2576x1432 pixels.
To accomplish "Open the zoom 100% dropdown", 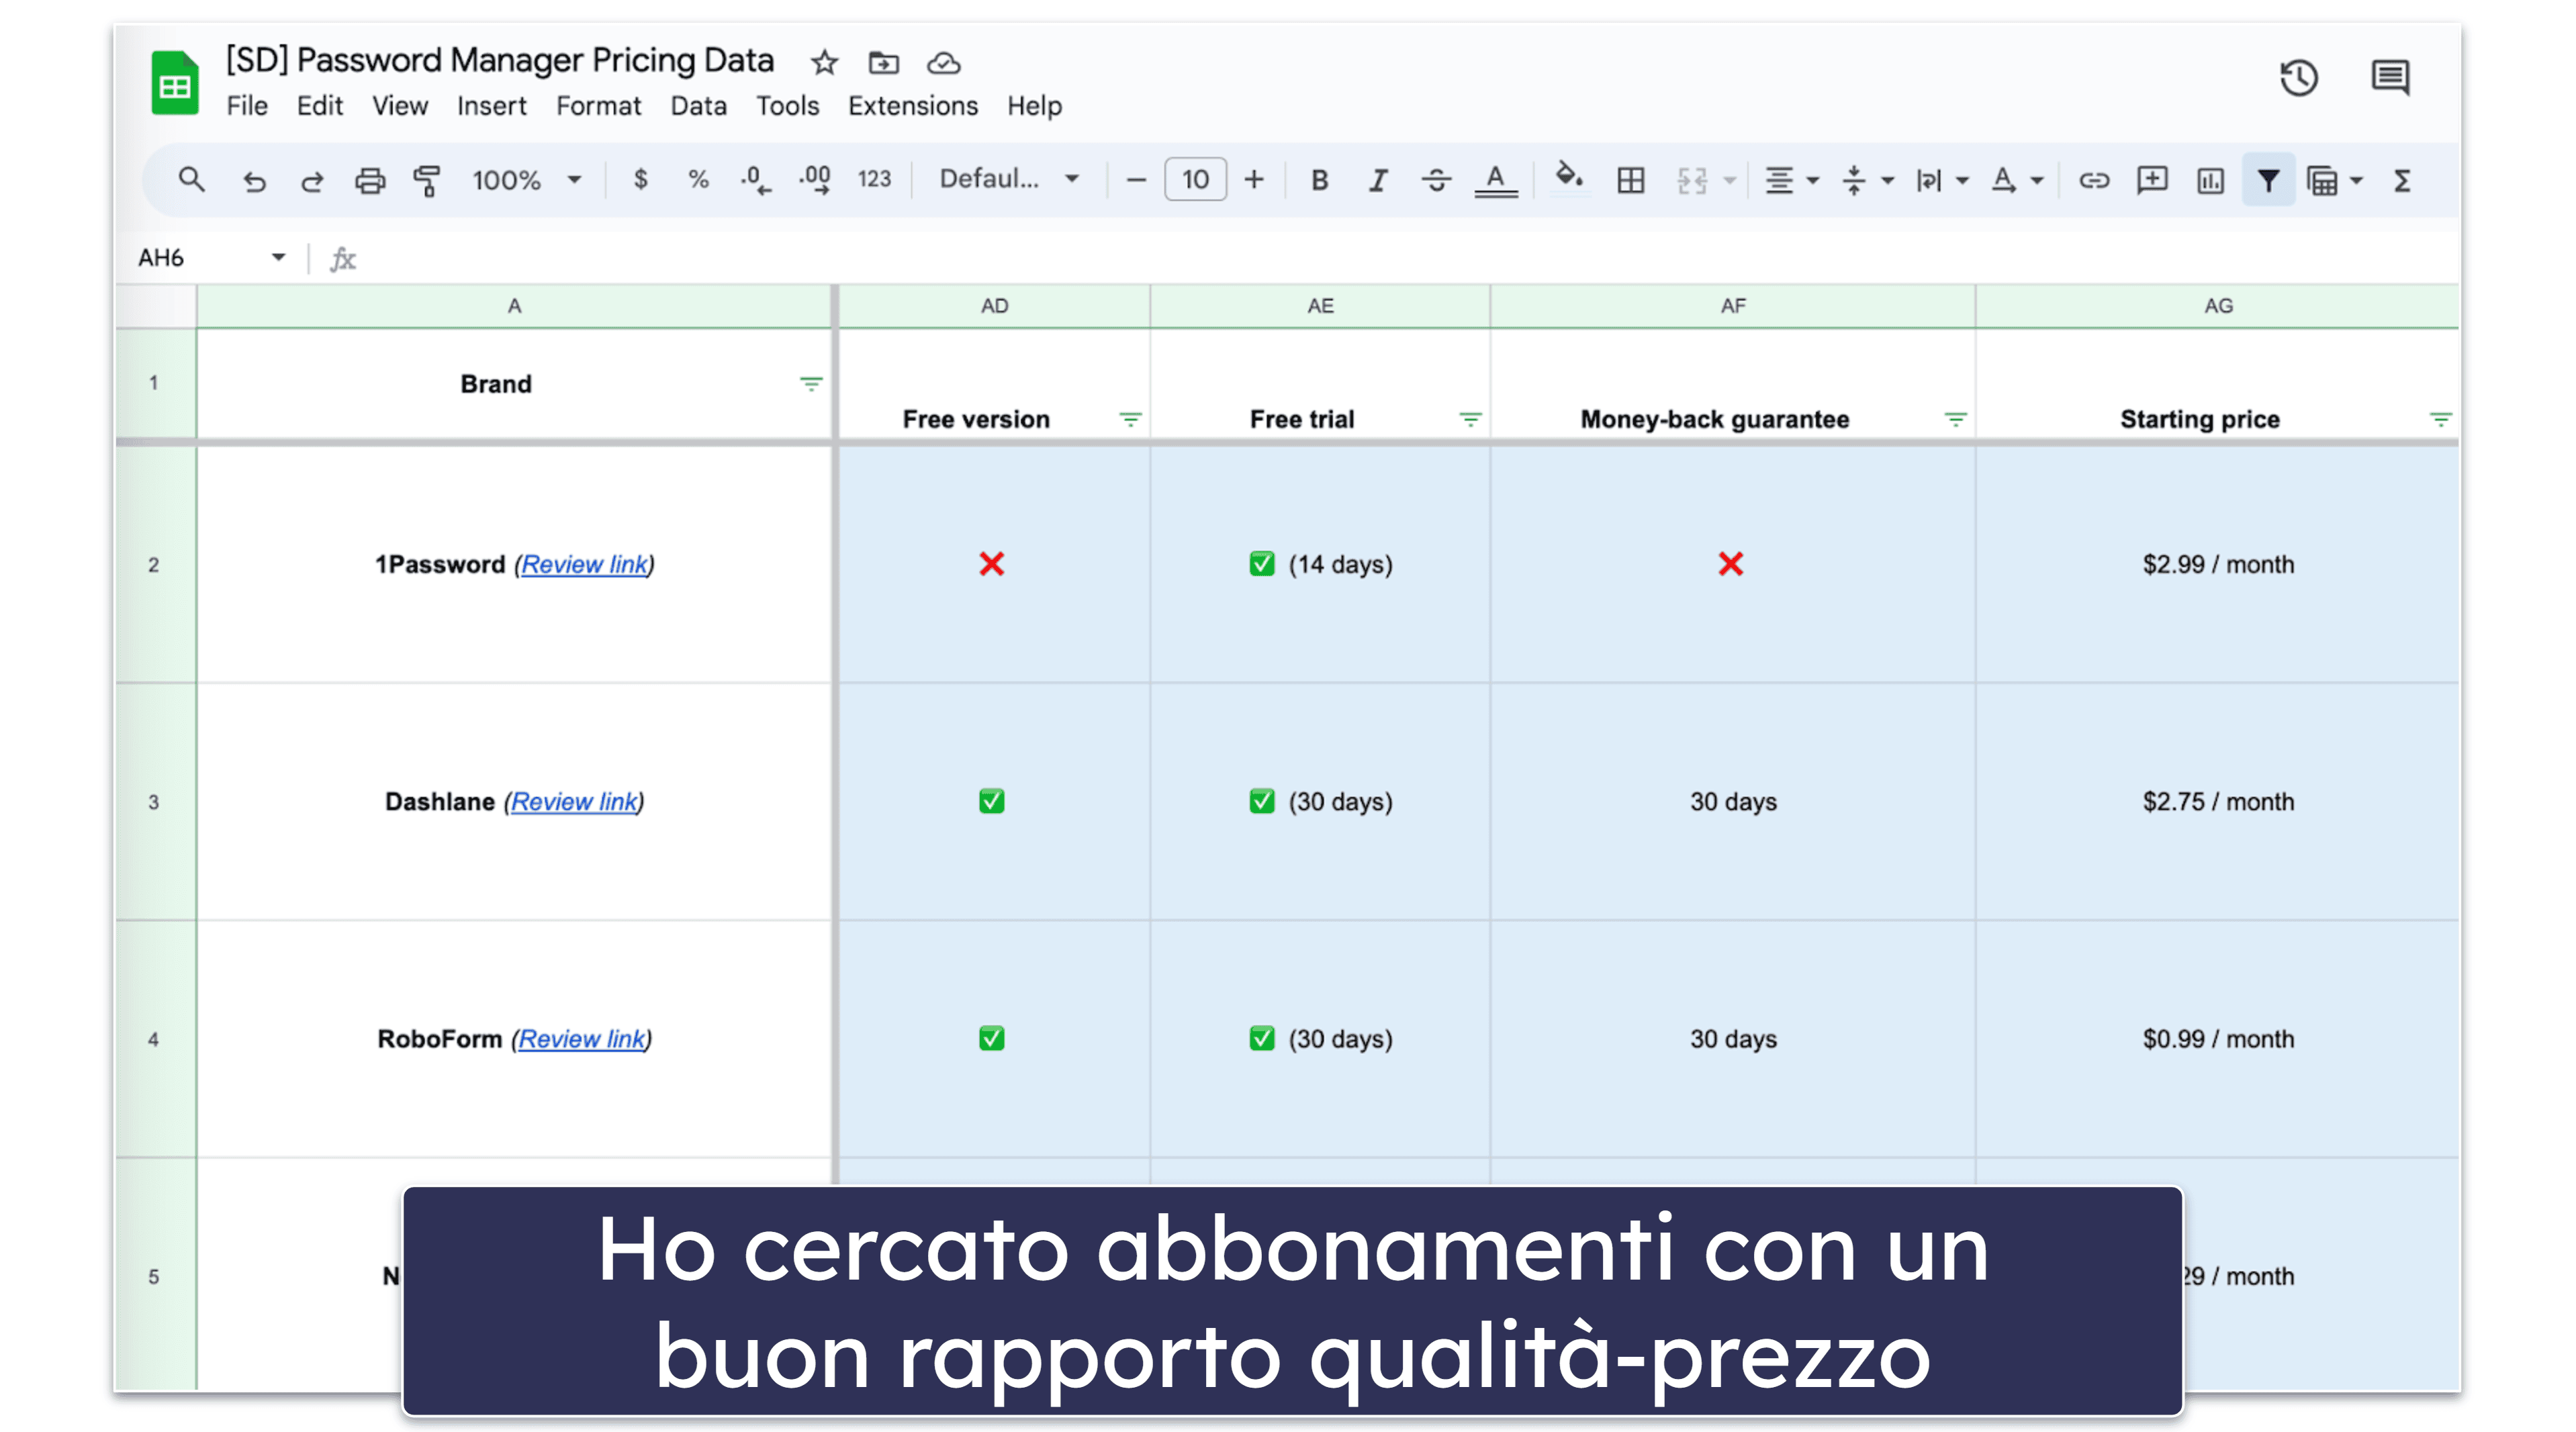I will (x=526, y=180).
